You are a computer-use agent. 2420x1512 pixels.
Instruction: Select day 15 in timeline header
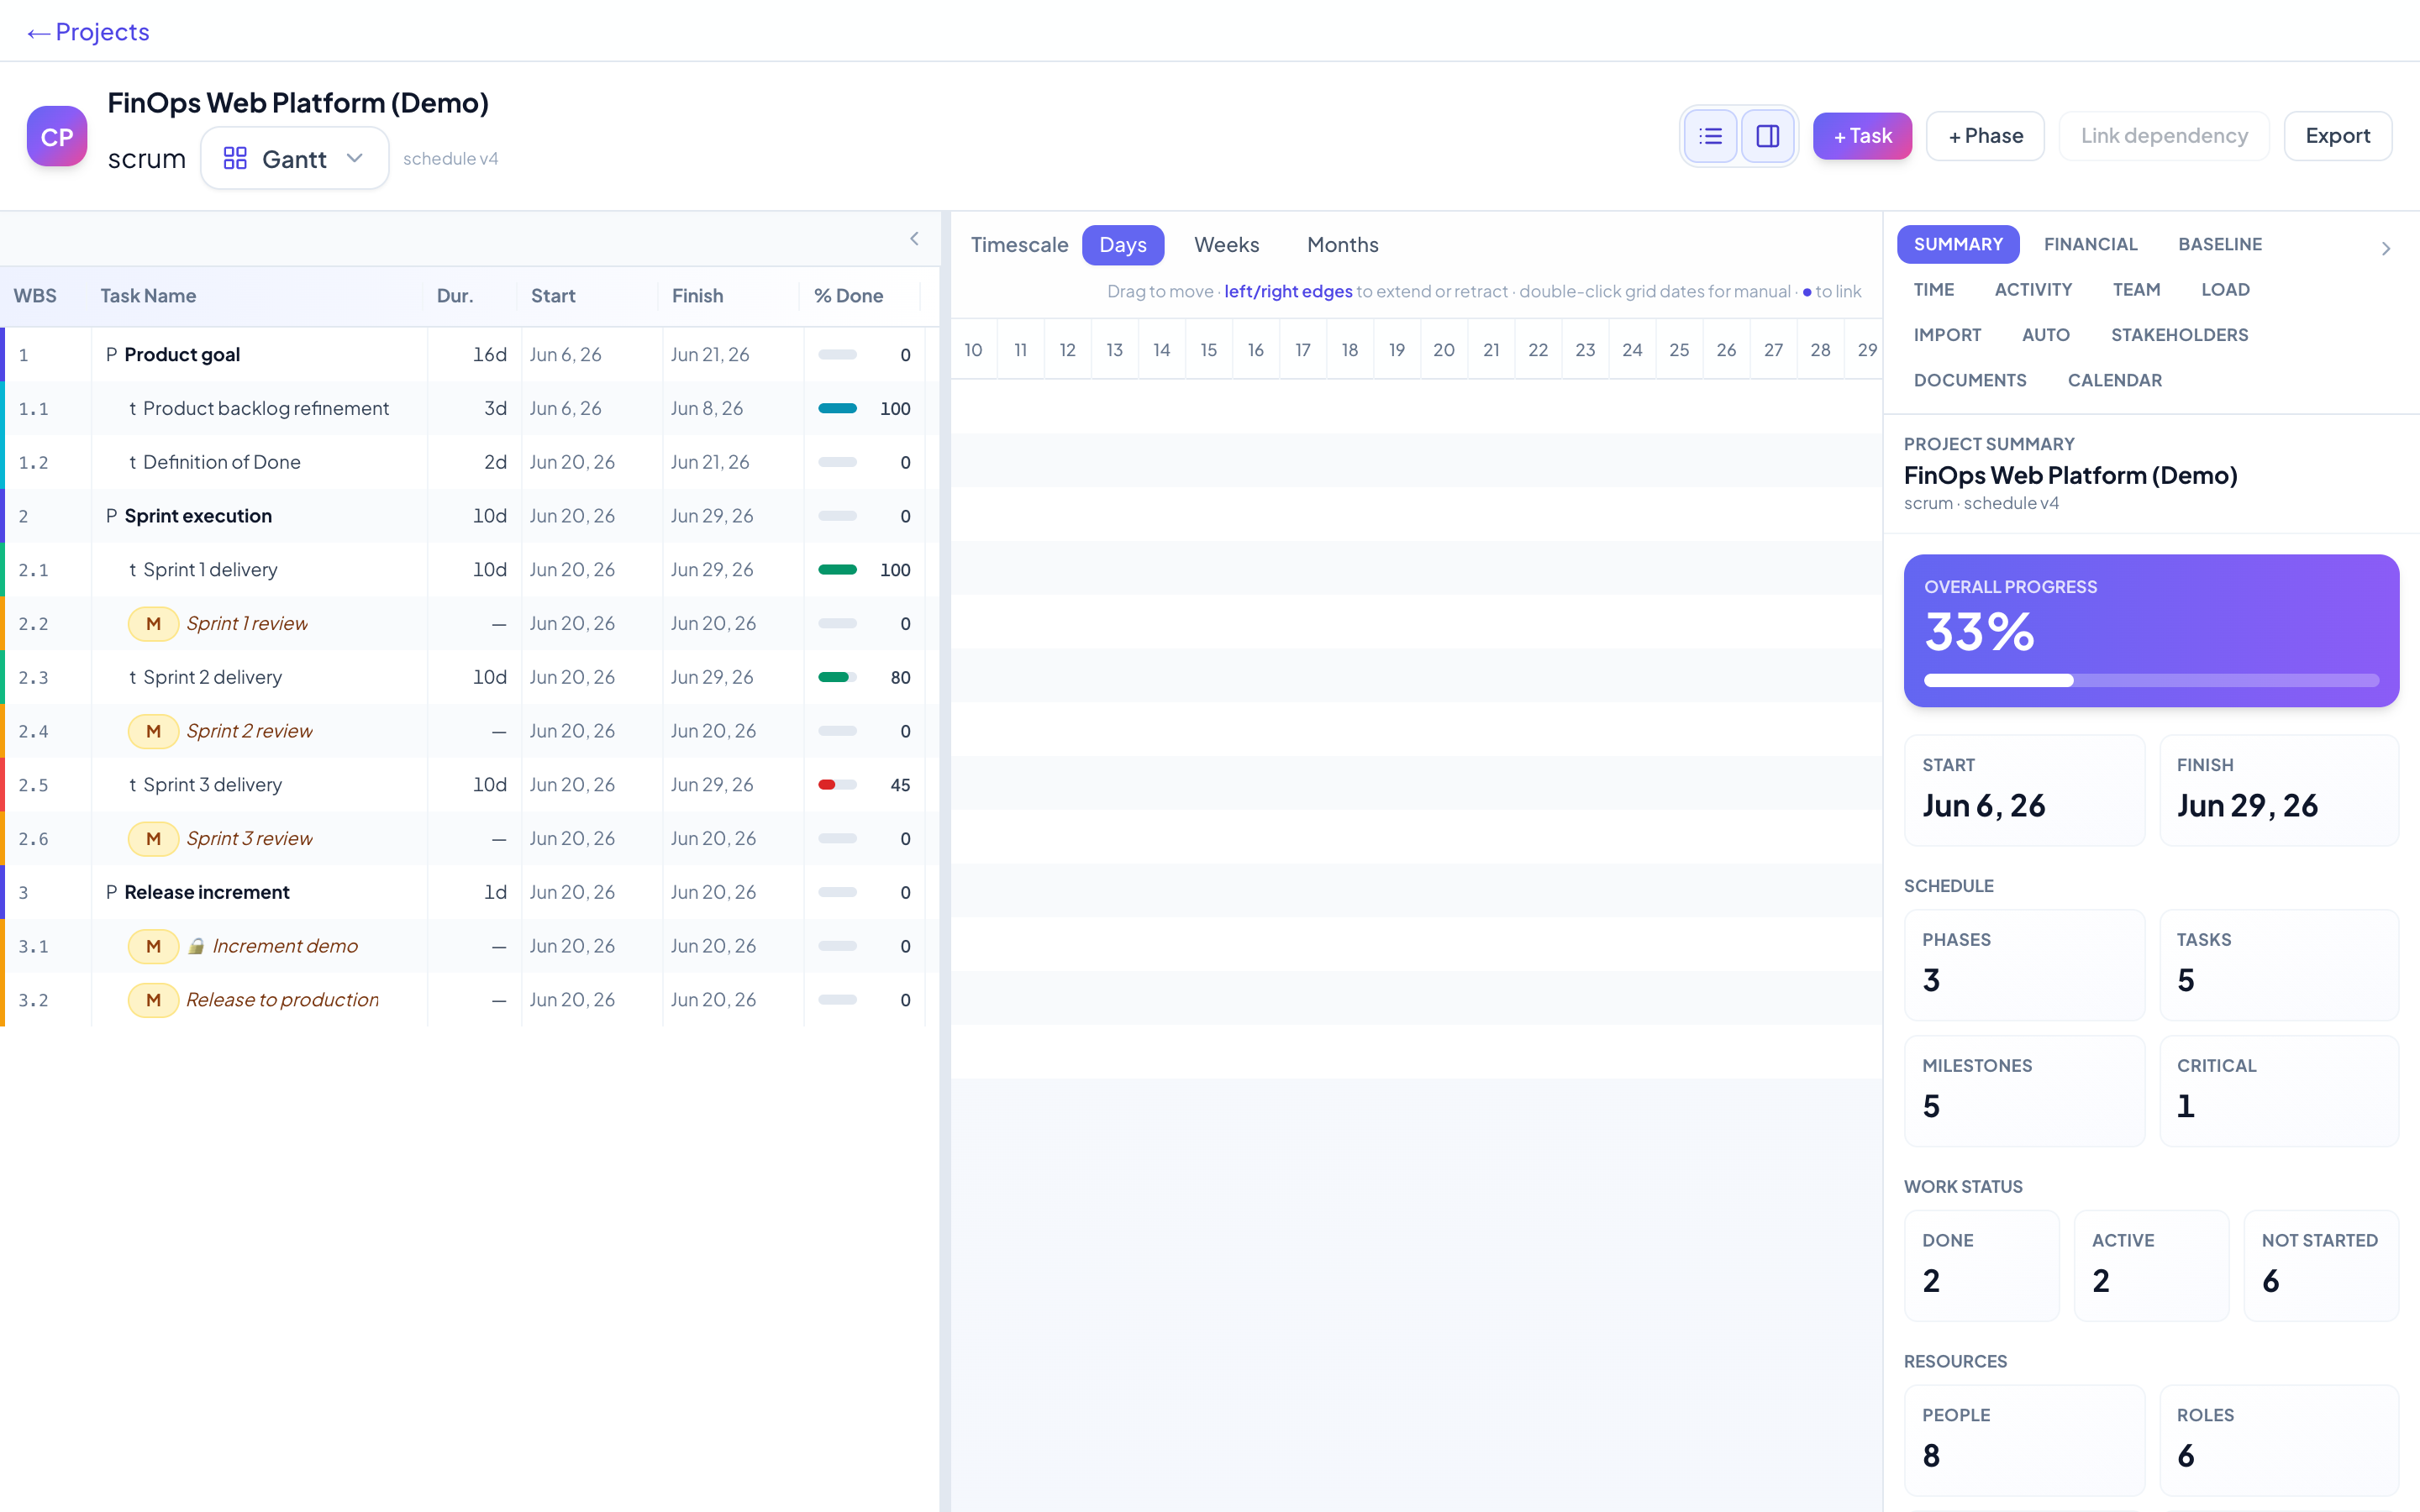click(x=1209, y=350)
